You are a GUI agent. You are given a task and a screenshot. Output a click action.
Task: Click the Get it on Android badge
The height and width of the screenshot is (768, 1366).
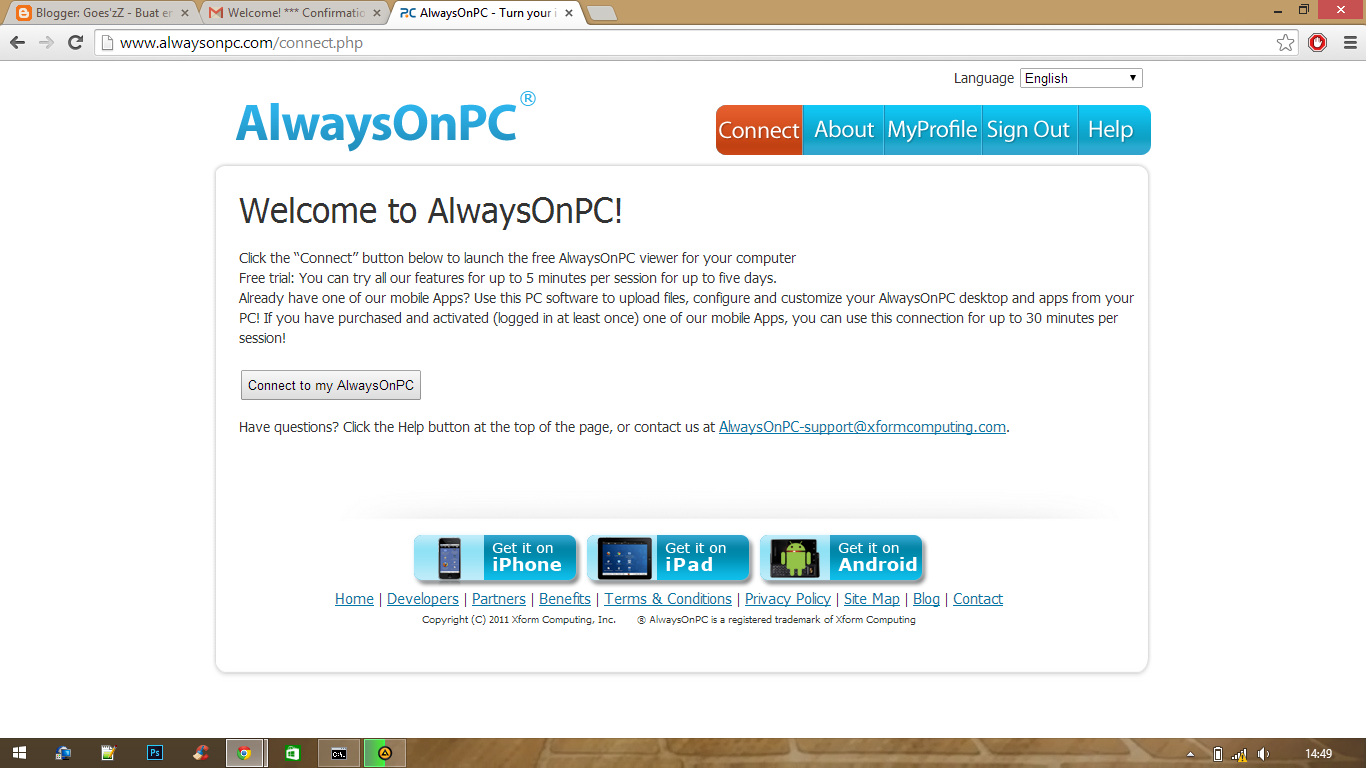tap(841, 558)
